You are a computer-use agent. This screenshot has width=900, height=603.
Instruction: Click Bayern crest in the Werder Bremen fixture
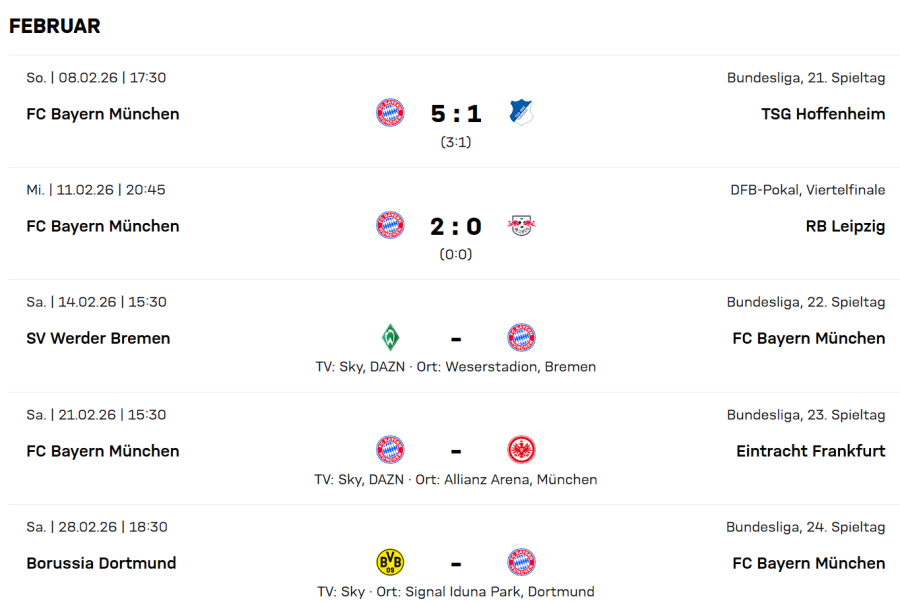click(x=521, y=338)
